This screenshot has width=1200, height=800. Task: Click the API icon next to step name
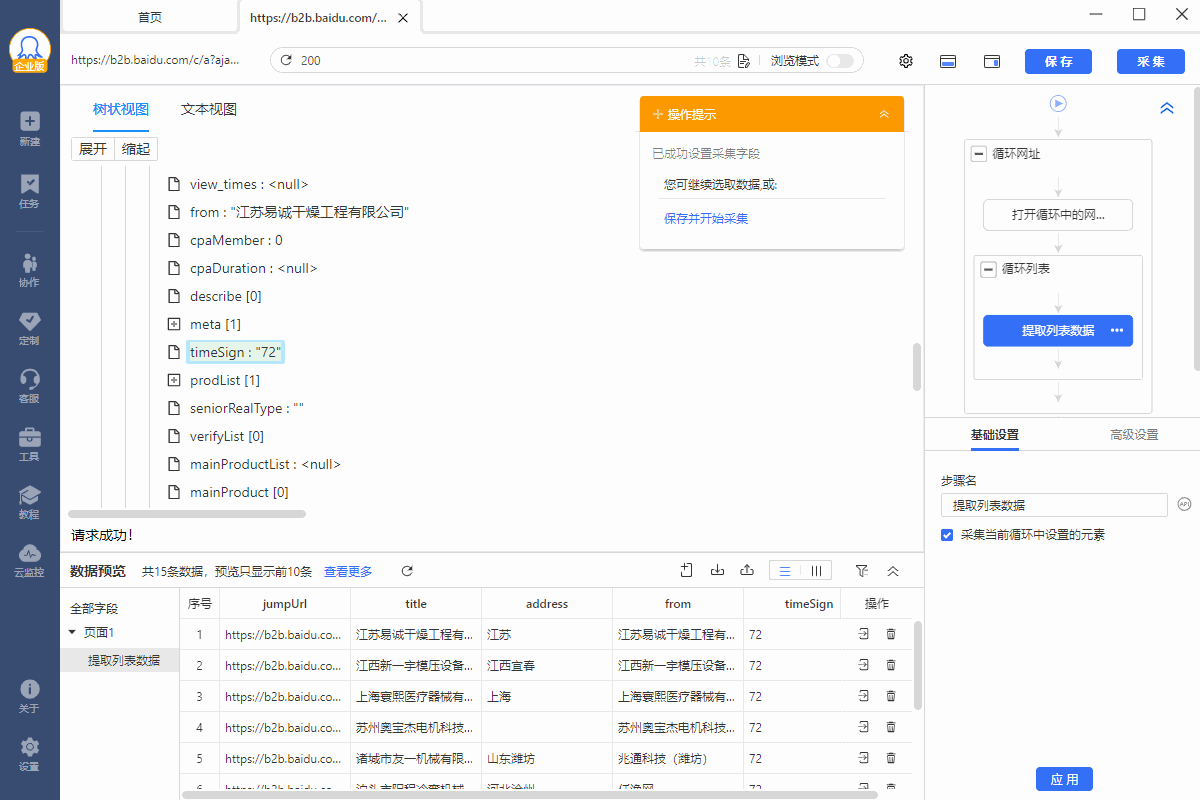click(x=1184, y=504)
